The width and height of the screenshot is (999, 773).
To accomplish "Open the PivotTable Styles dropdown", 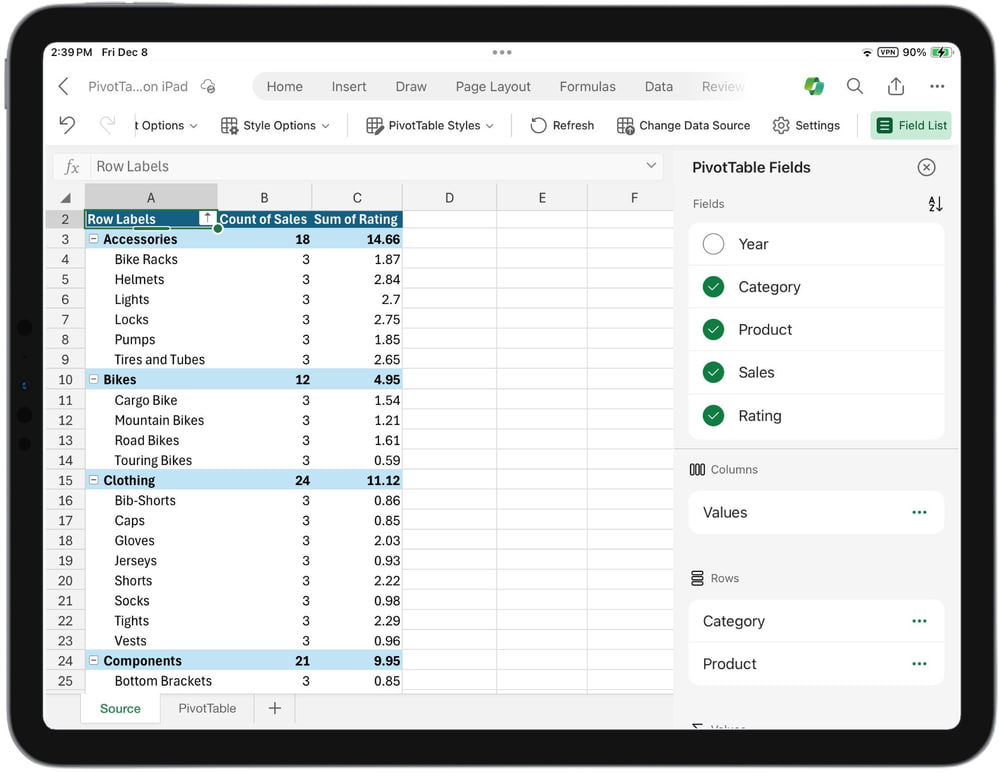I will 431,126.
